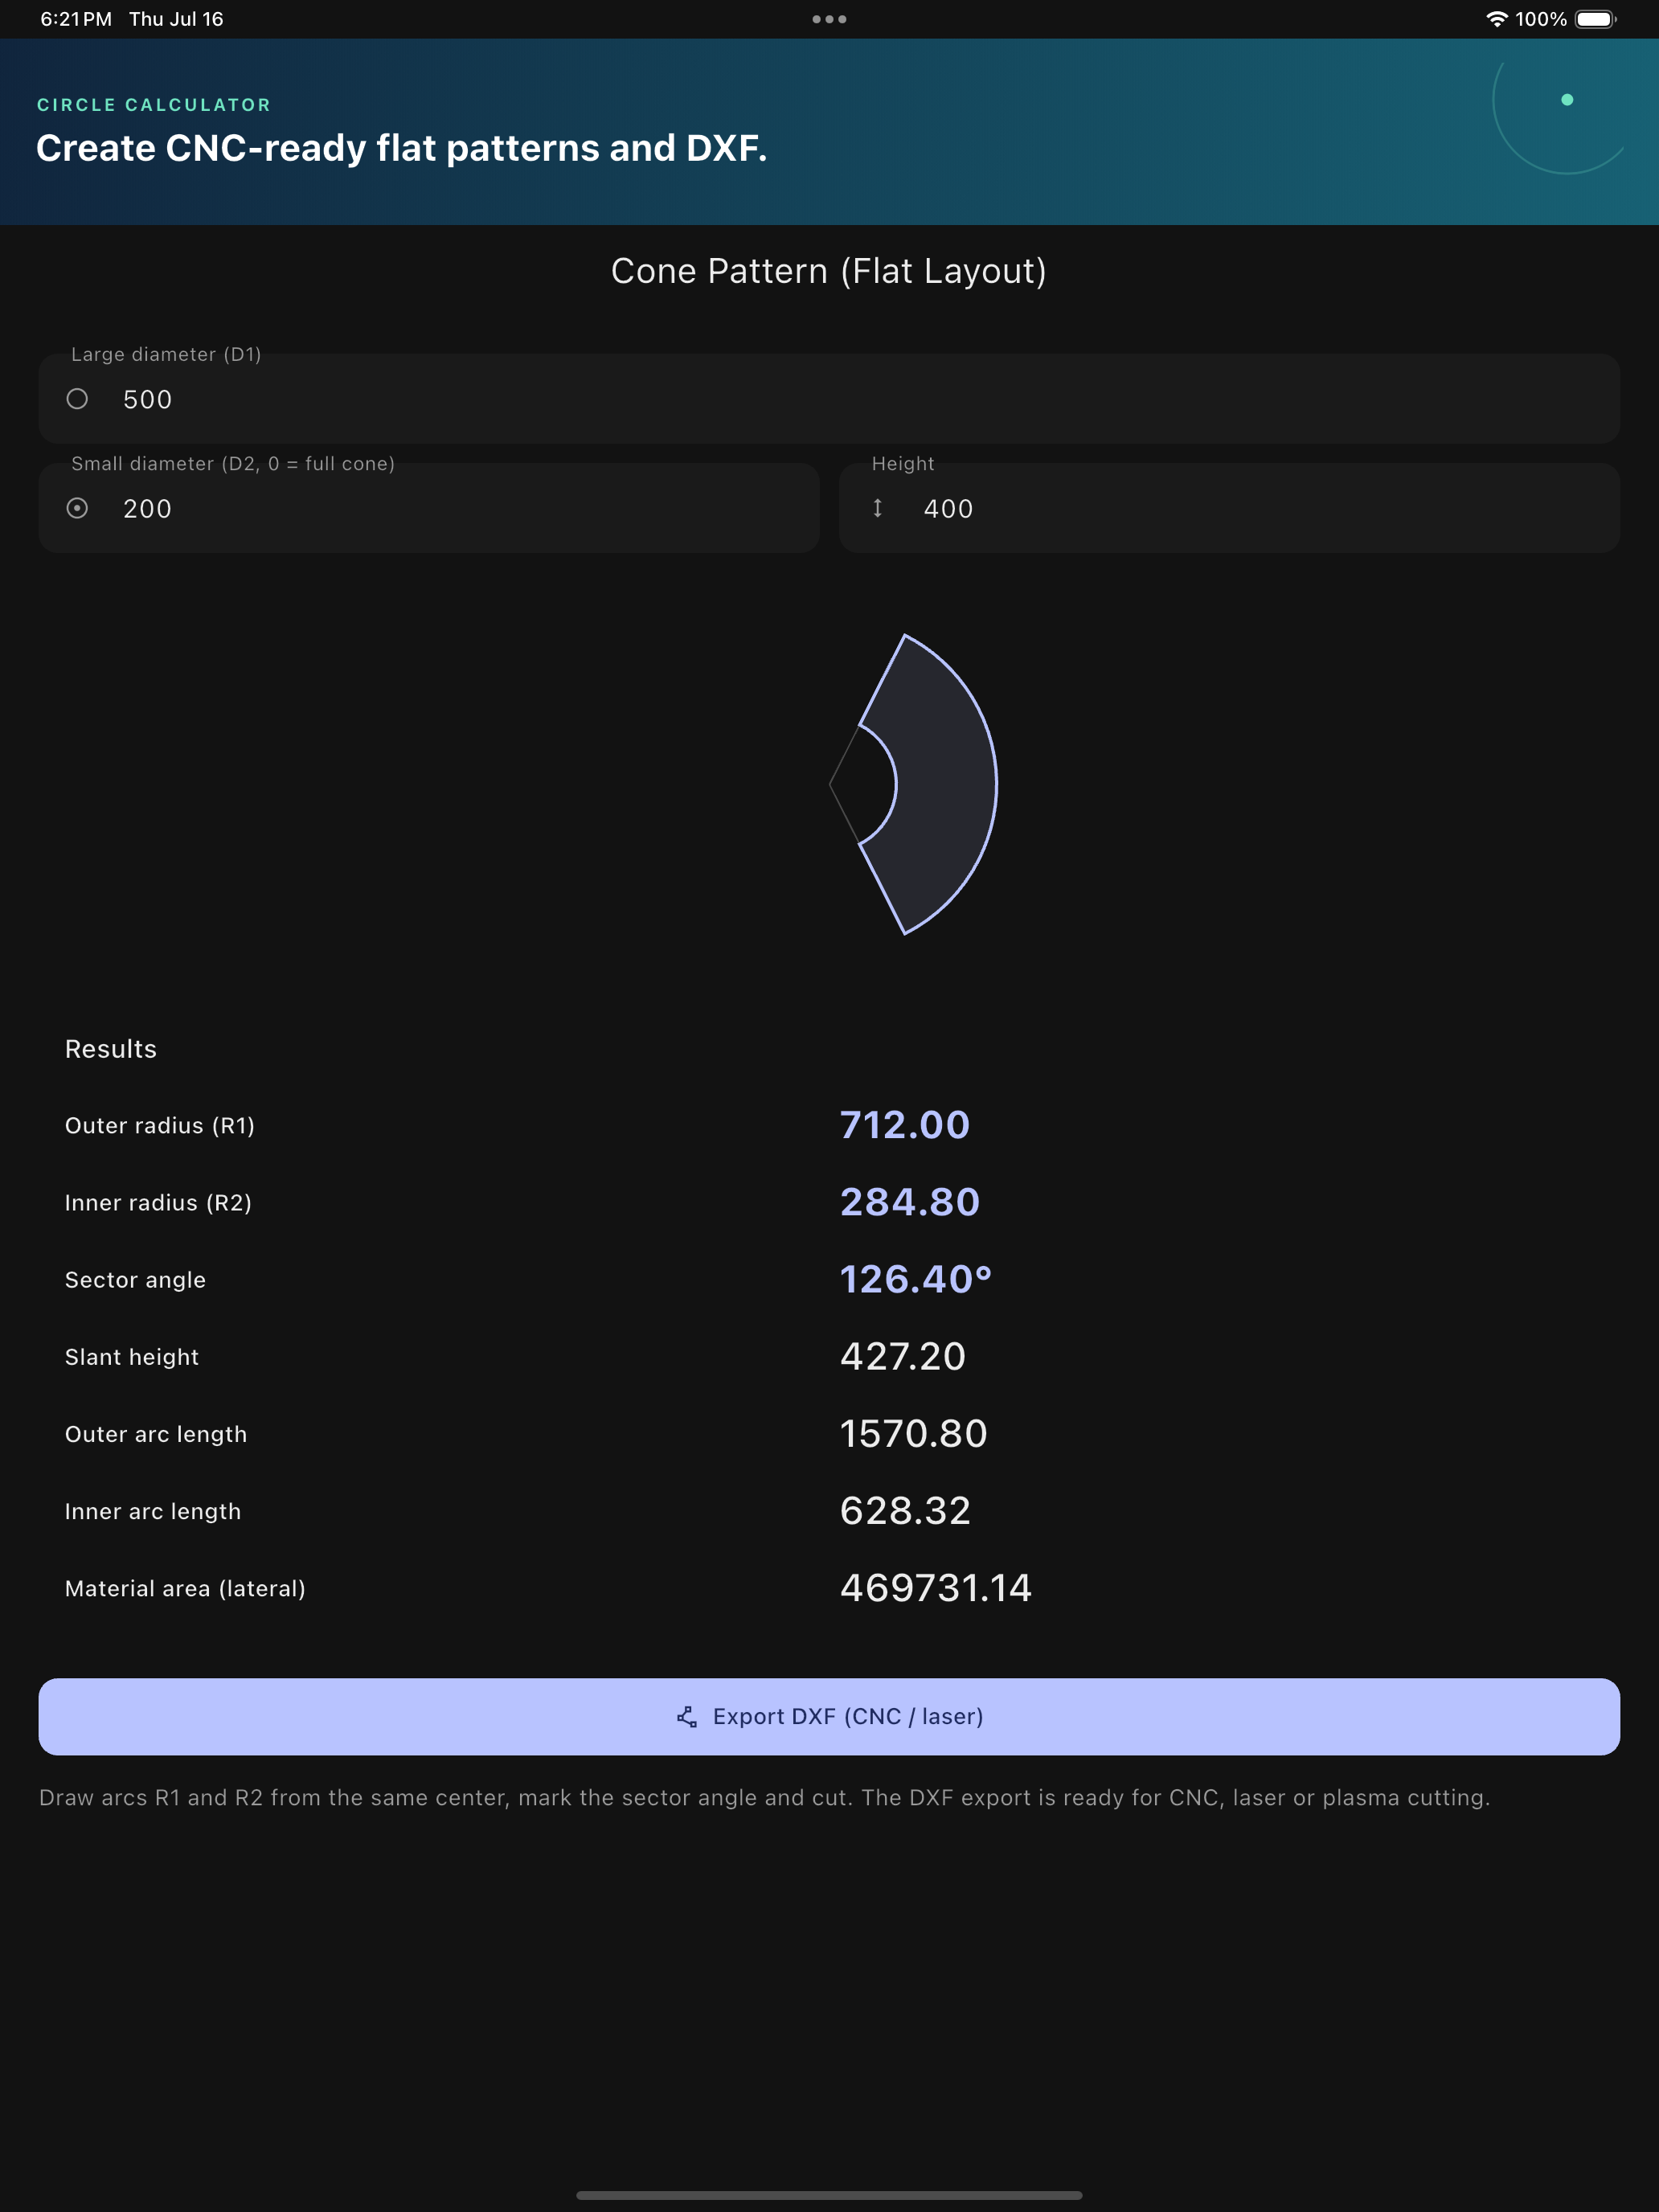This screenshot has width=1659, height=2212.
Task: Tap the Outer arc length label
Action: click(x=156, y=1434)
